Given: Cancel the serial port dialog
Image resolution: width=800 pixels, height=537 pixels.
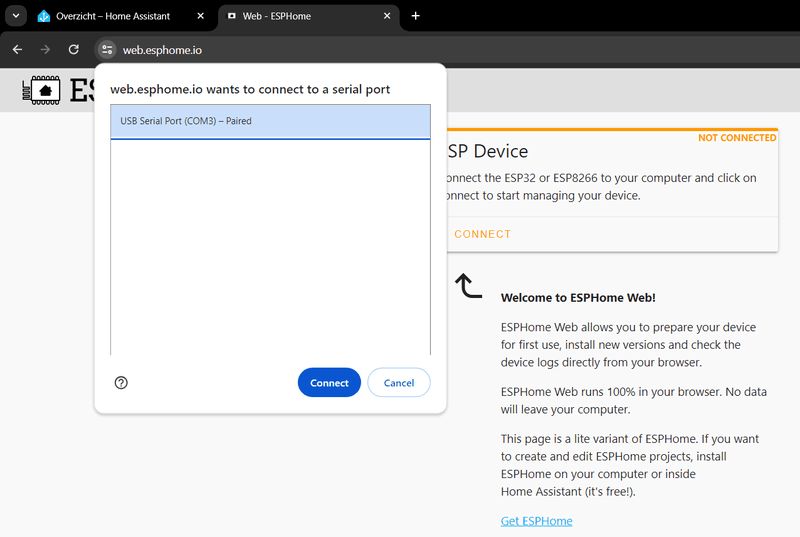Looking at the screenshot, I should pyautogui.click(x=399, y=382).
